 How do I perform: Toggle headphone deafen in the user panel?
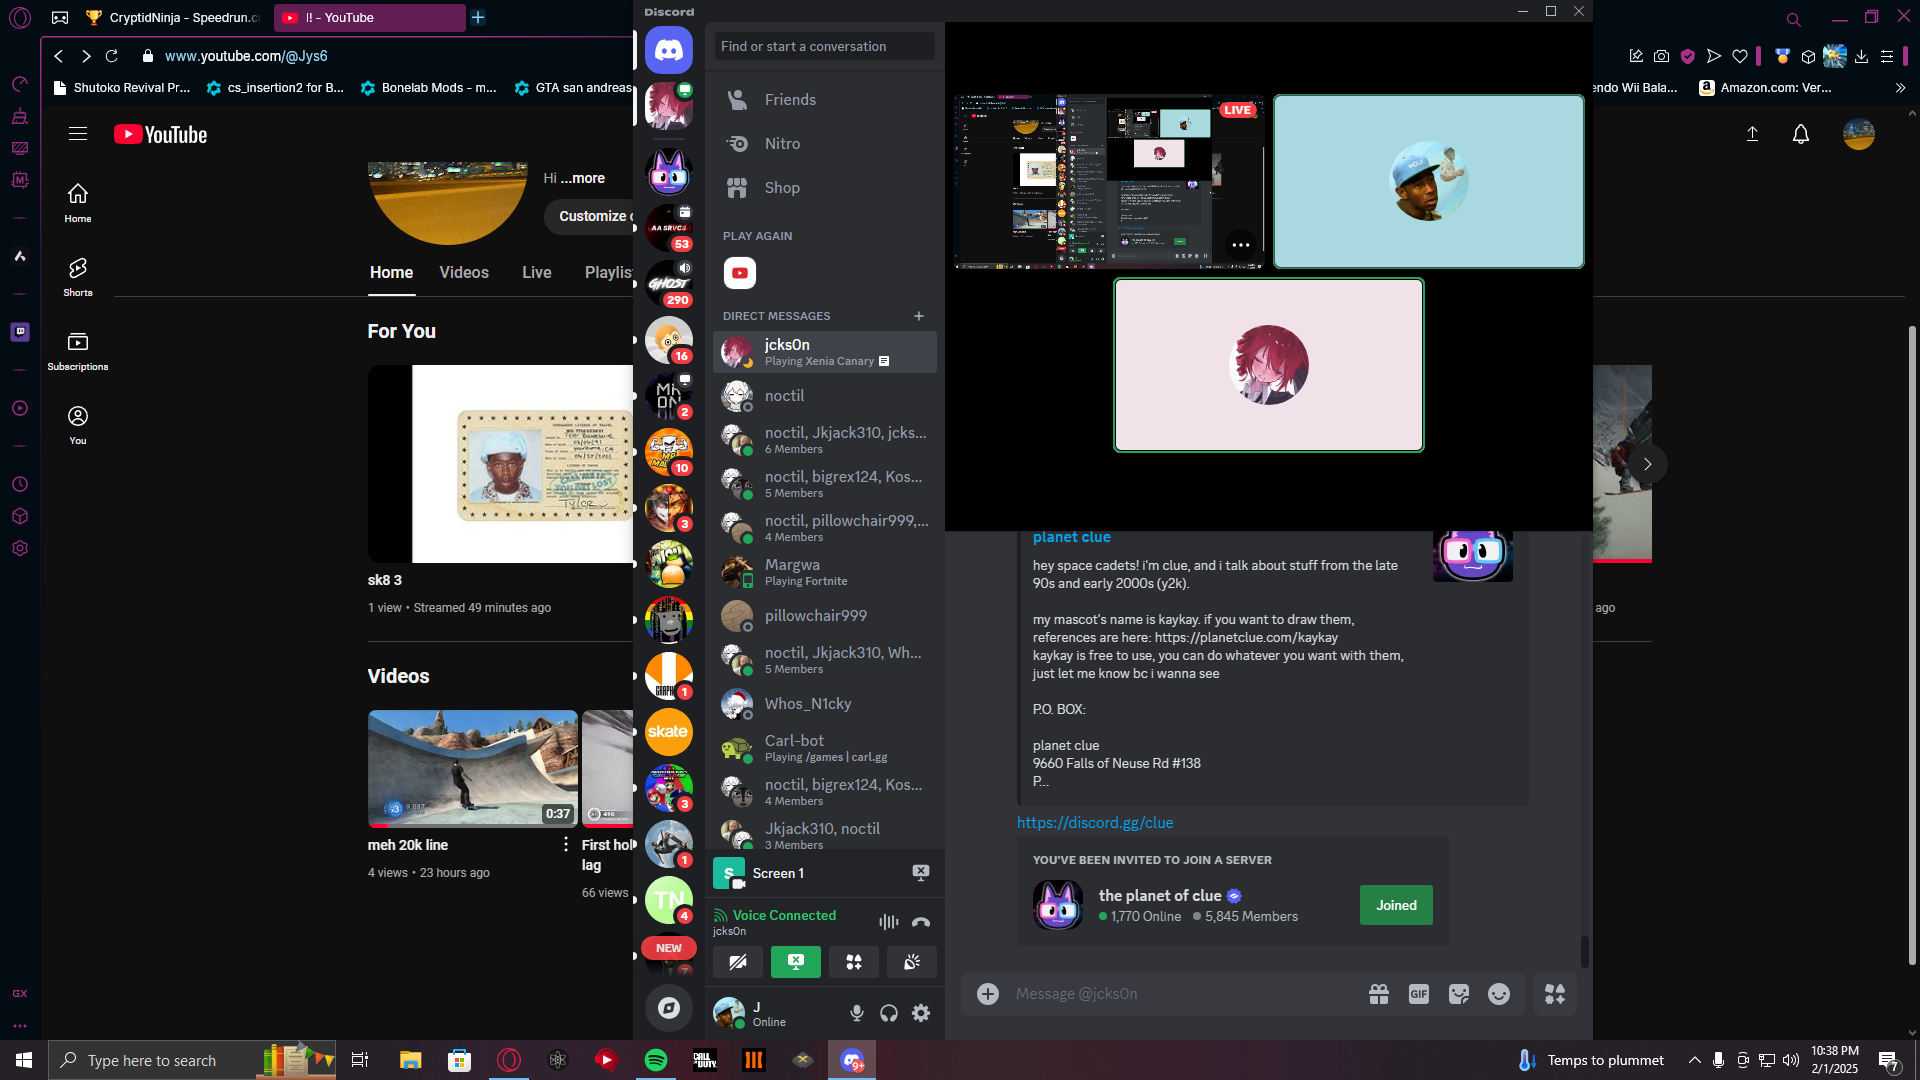coord(889,1013)
